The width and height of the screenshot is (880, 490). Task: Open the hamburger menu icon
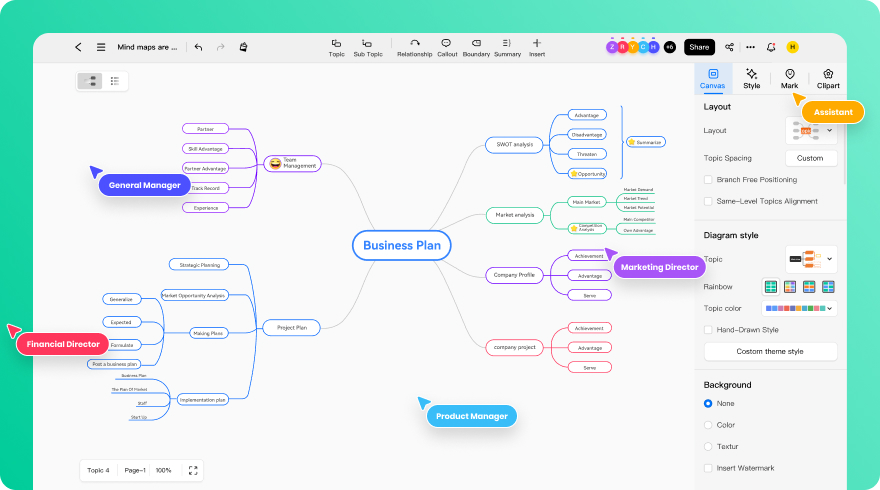[x=101, y=47]
